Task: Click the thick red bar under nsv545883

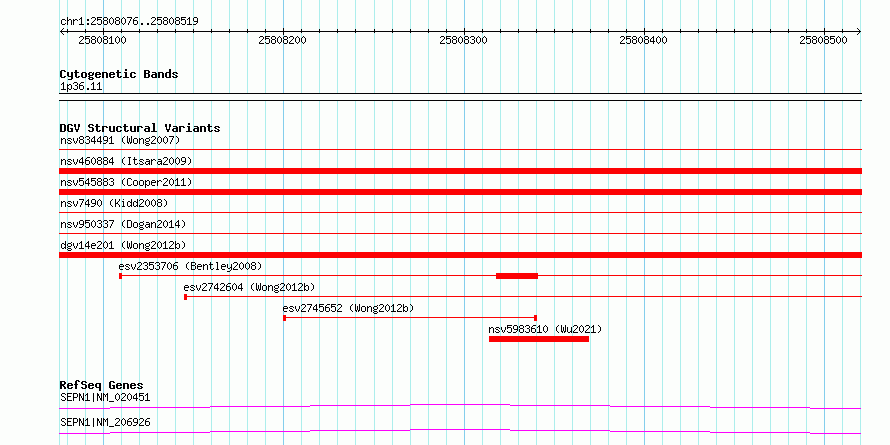Action: [460, 192]
